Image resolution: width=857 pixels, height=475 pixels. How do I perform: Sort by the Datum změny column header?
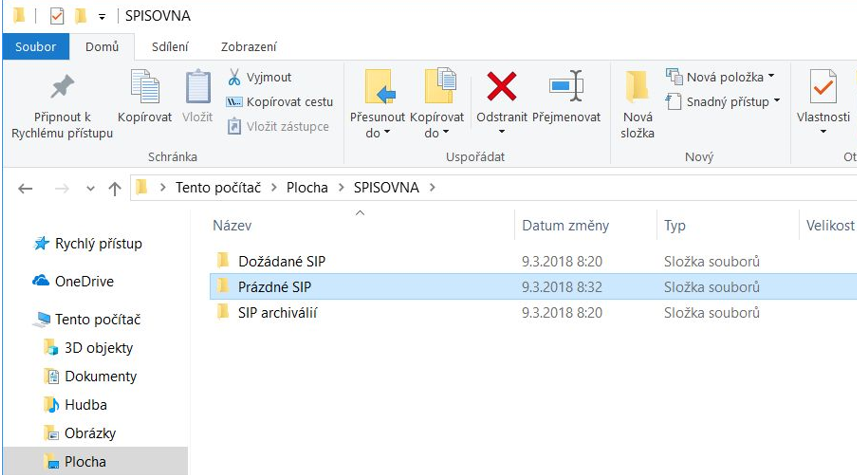[565, 226]
